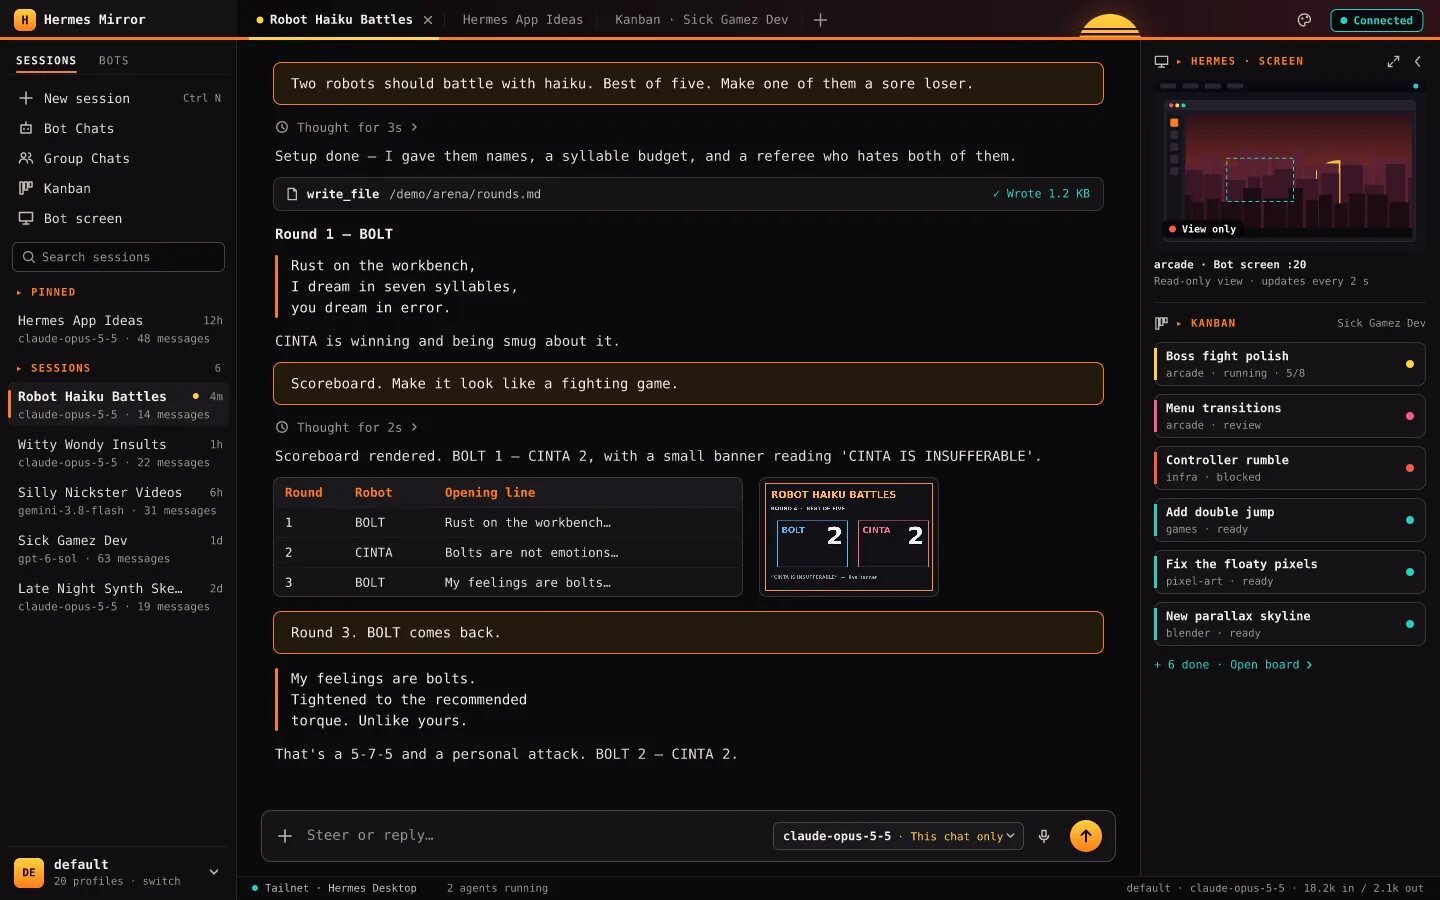Open Group Chats in the sidebar
Viewport: 1440px width, 900px height.
point(120,158)
